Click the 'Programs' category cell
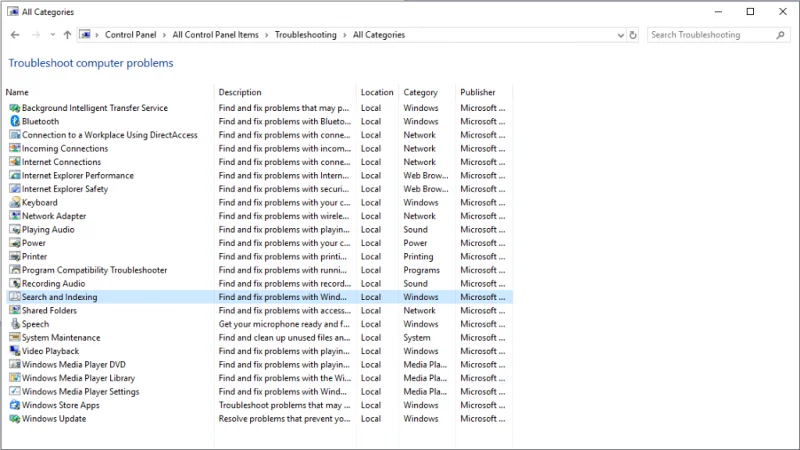The width and height of the screenshot is (800, 450). point(421,270)
